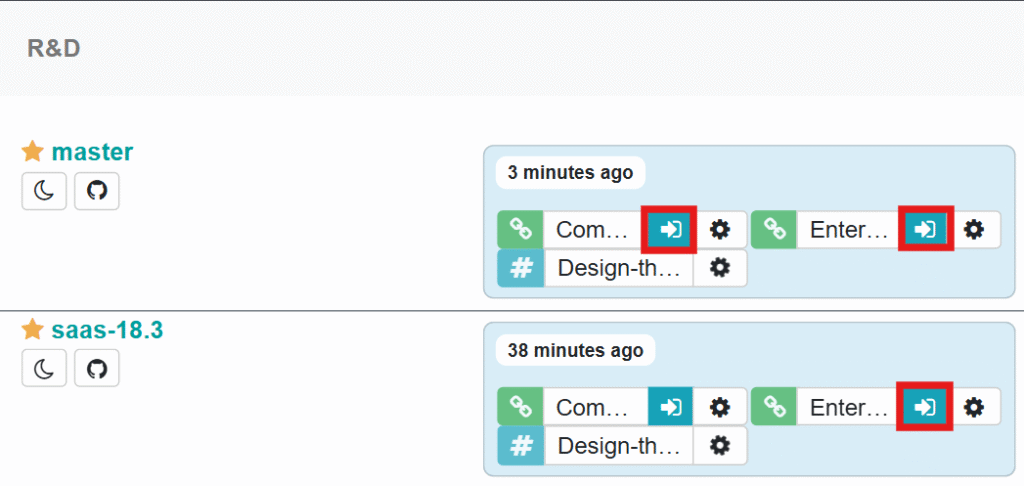1024x486 pixels.
Task: Click the hash icon beside master Design-th… build
Action: pyautogui.click(x=520, y=268)
